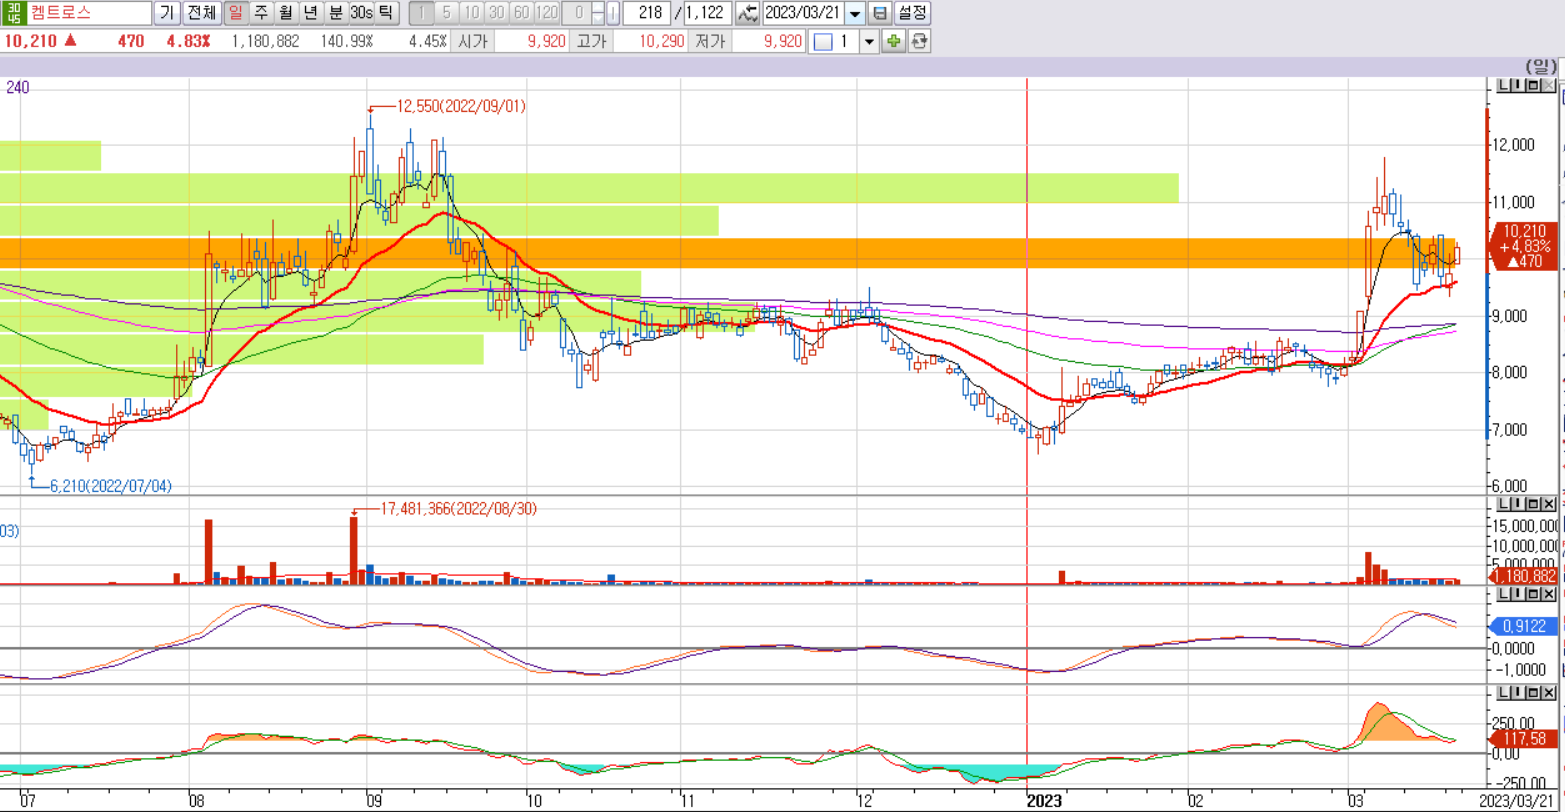Click the chart layout square icon
The width and height of the screenshot is (1565, 812).
point(822,41)
